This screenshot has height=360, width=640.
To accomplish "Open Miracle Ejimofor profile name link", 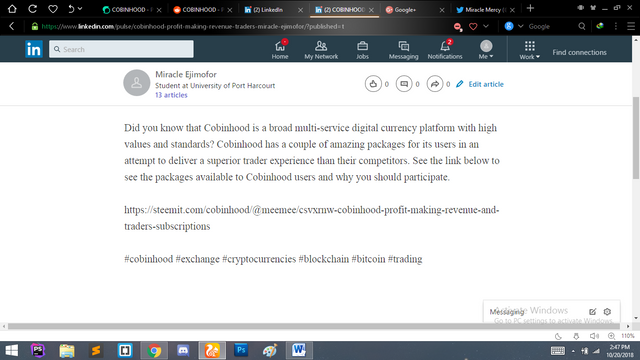I will pyautogui.click(x=186, y=74).
